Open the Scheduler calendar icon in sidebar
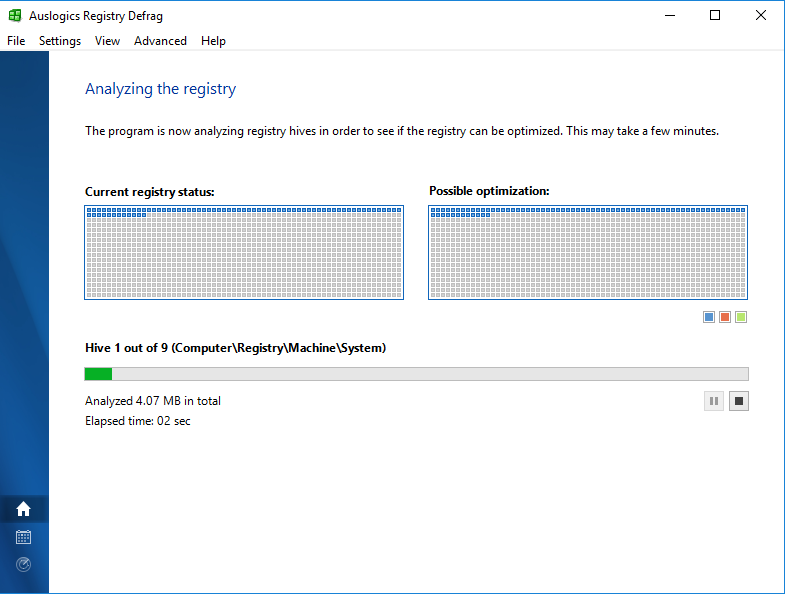This screenshot has width=785, height=594. tap(24, 537)
